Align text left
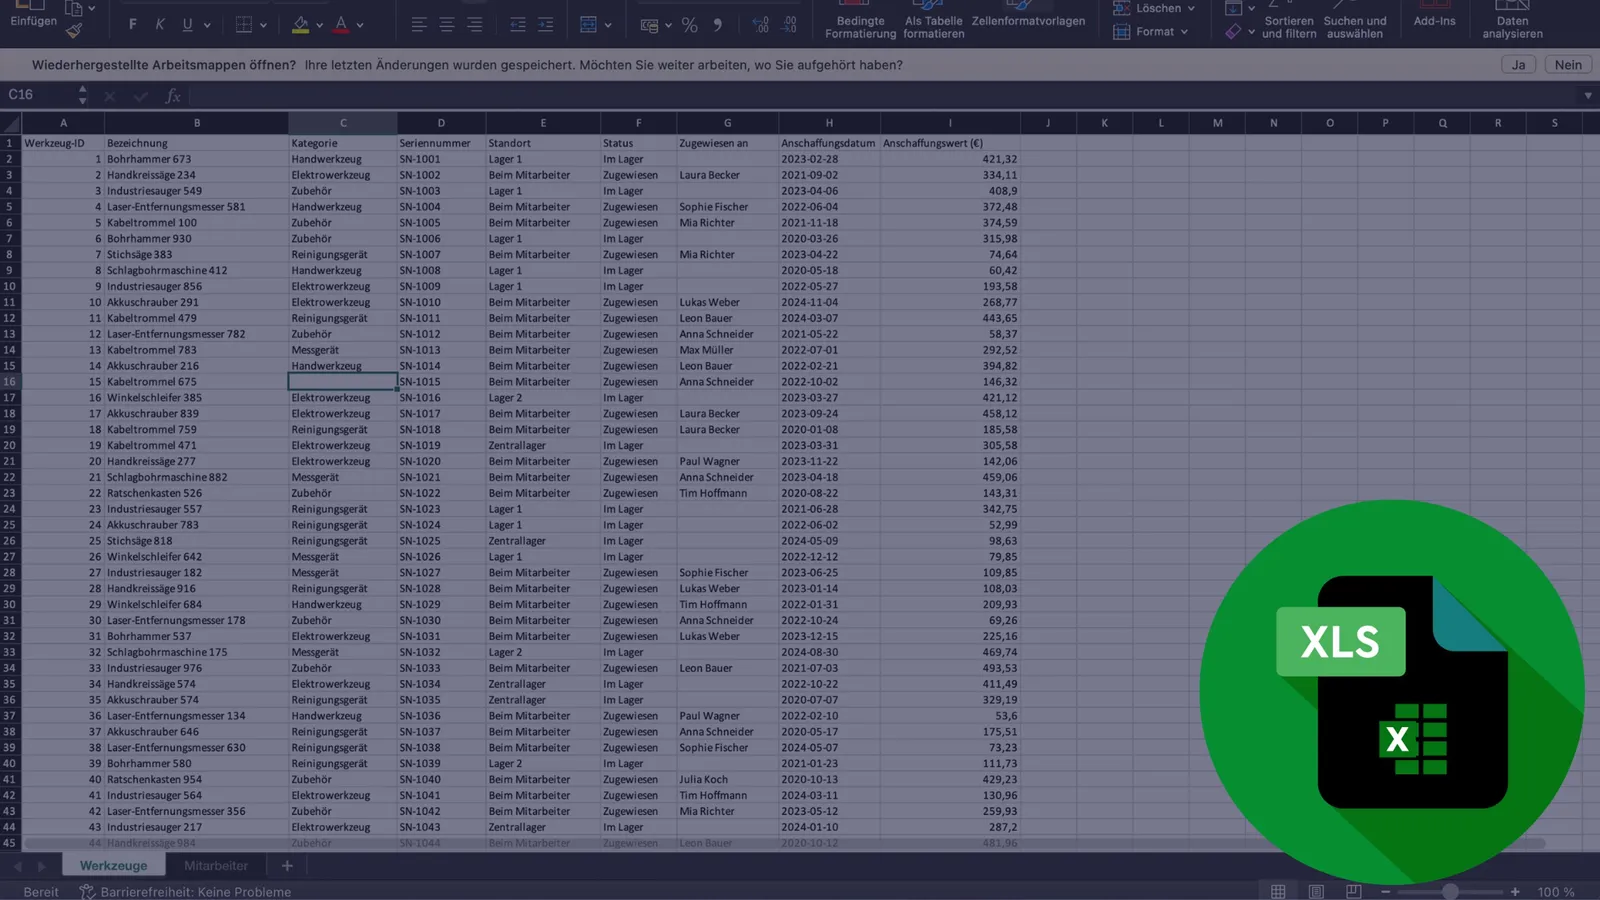 point(419,24)
